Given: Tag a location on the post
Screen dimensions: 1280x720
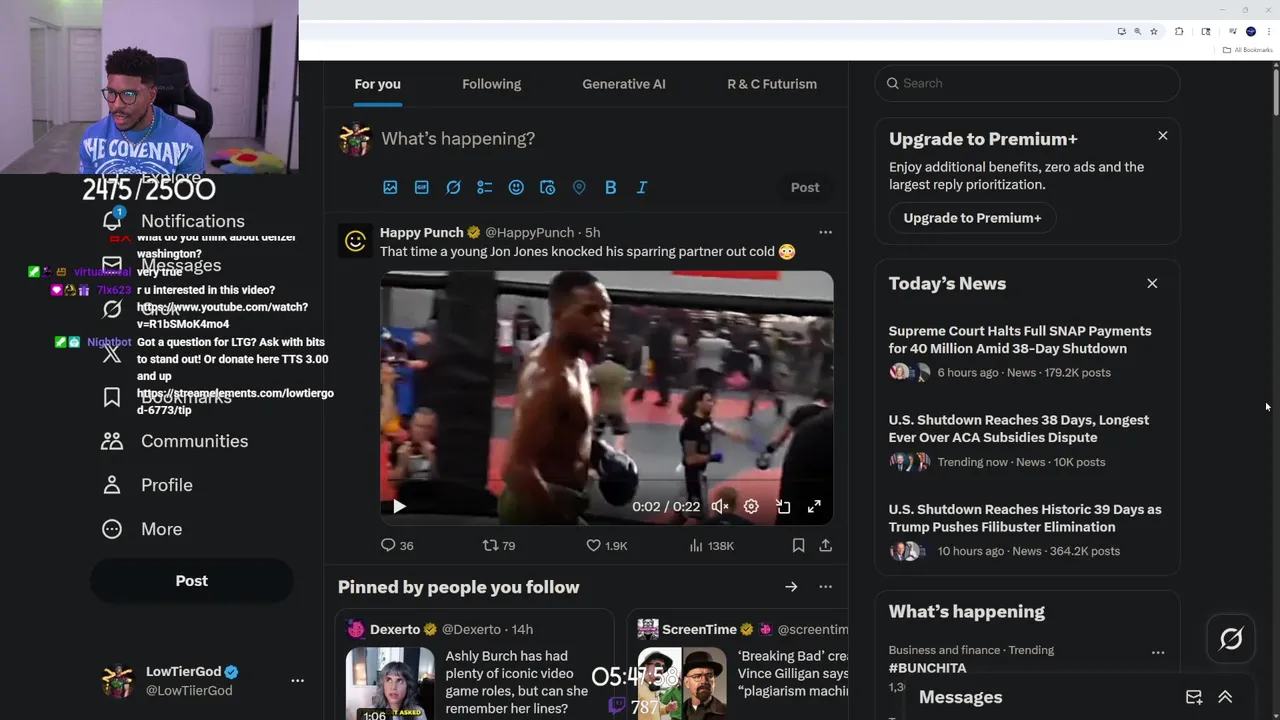Looking at the screenshot, I should (x=579, y=187).
